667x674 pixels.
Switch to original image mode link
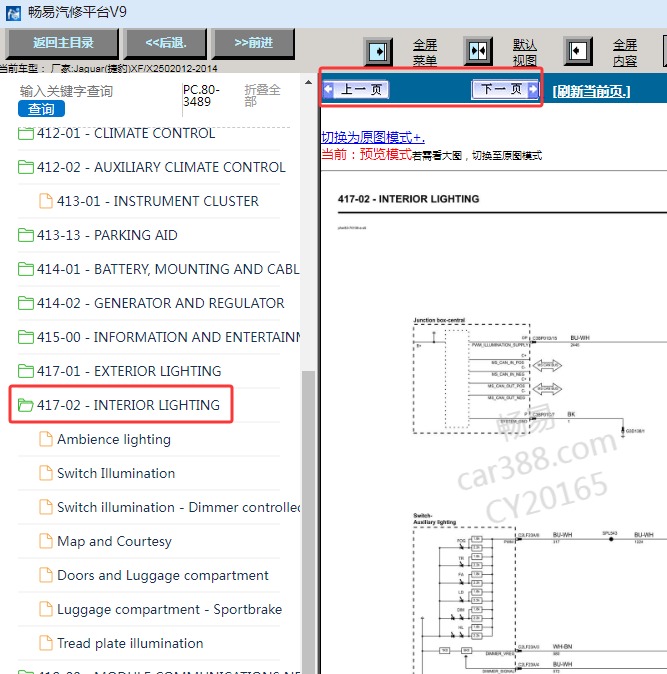(373, 137)
